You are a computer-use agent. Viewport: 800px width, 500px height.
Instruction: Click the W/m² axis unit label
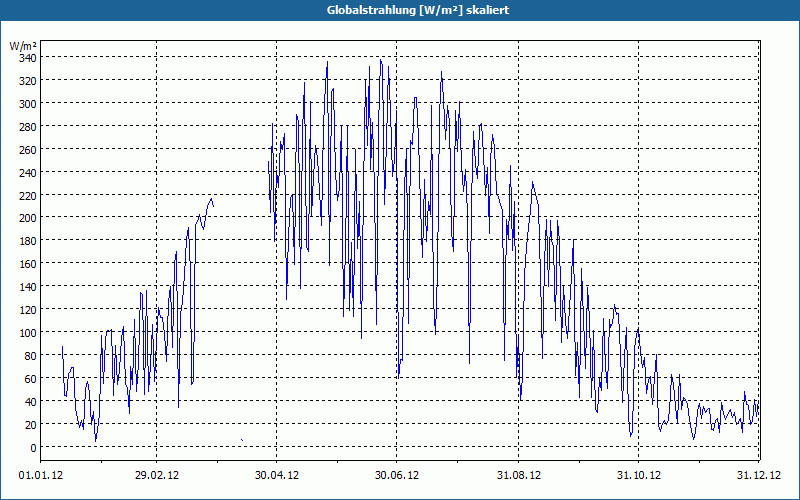23,46
